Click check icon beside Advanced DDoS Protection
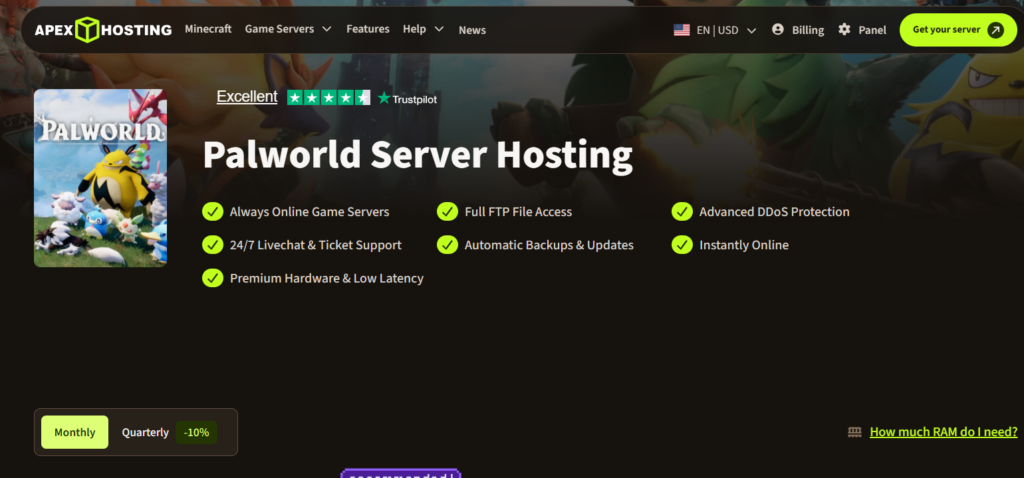The height and width of the screenshot is (478, 1024). pyautogui.click(x=682, y=212)
